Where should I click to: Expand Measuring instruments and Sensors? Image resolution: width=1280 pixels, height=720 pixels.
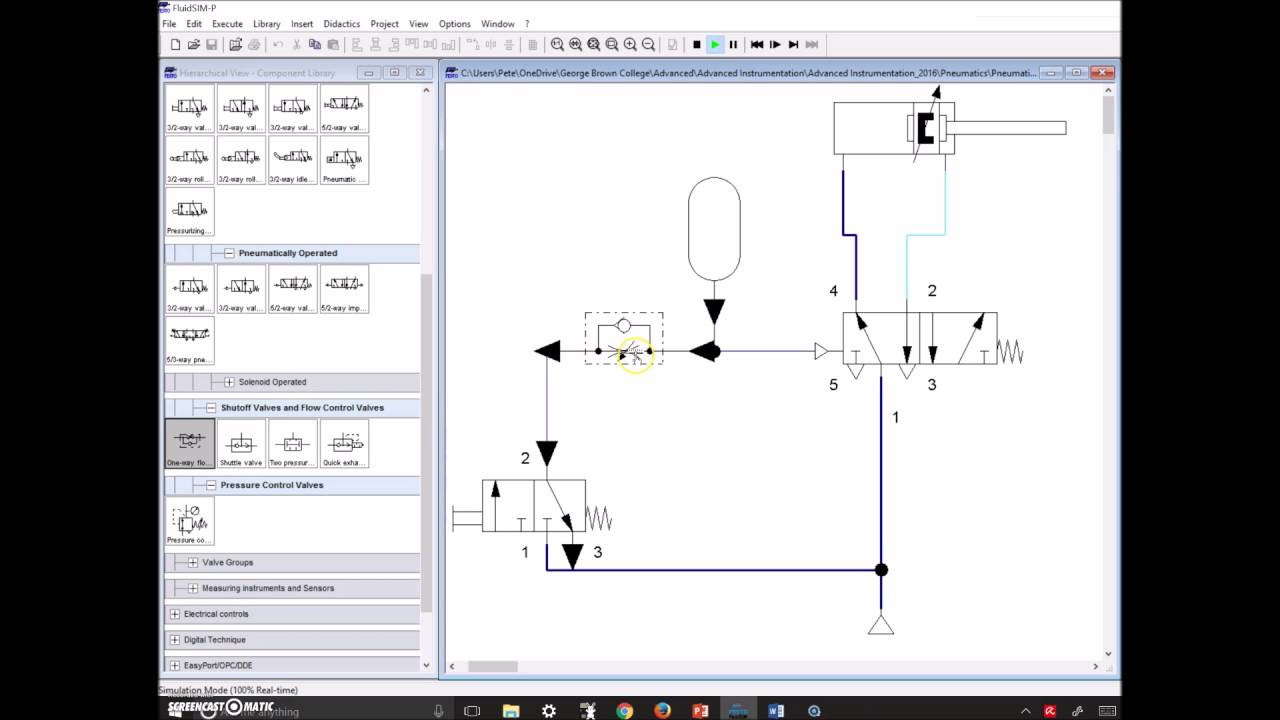(x=193, y=588)
